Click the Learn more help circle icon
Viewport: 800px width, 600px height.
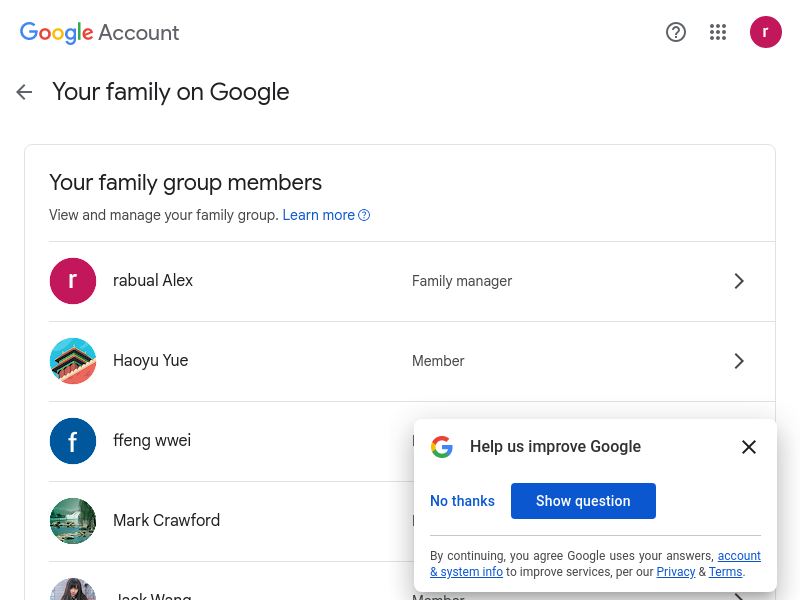(364, 215)
